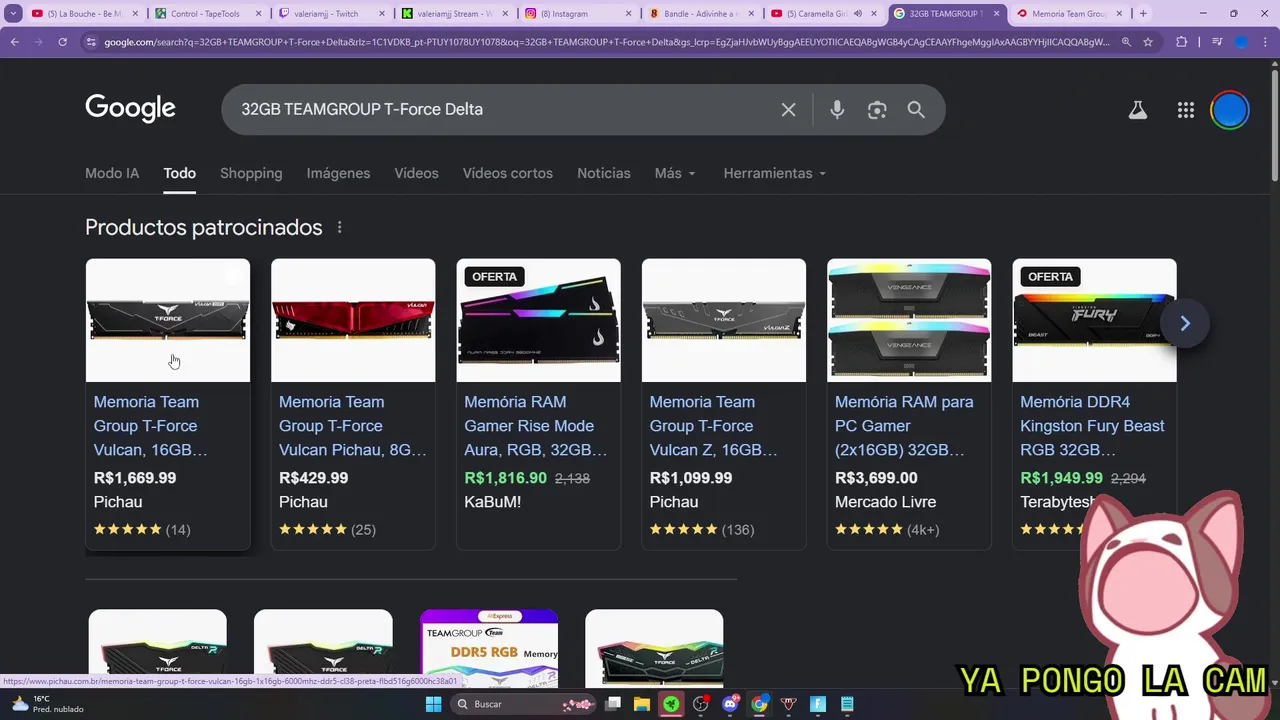1280x720 pixels.
Task: Open Google Search Labs flask icon
Action: coord(1138,110)
